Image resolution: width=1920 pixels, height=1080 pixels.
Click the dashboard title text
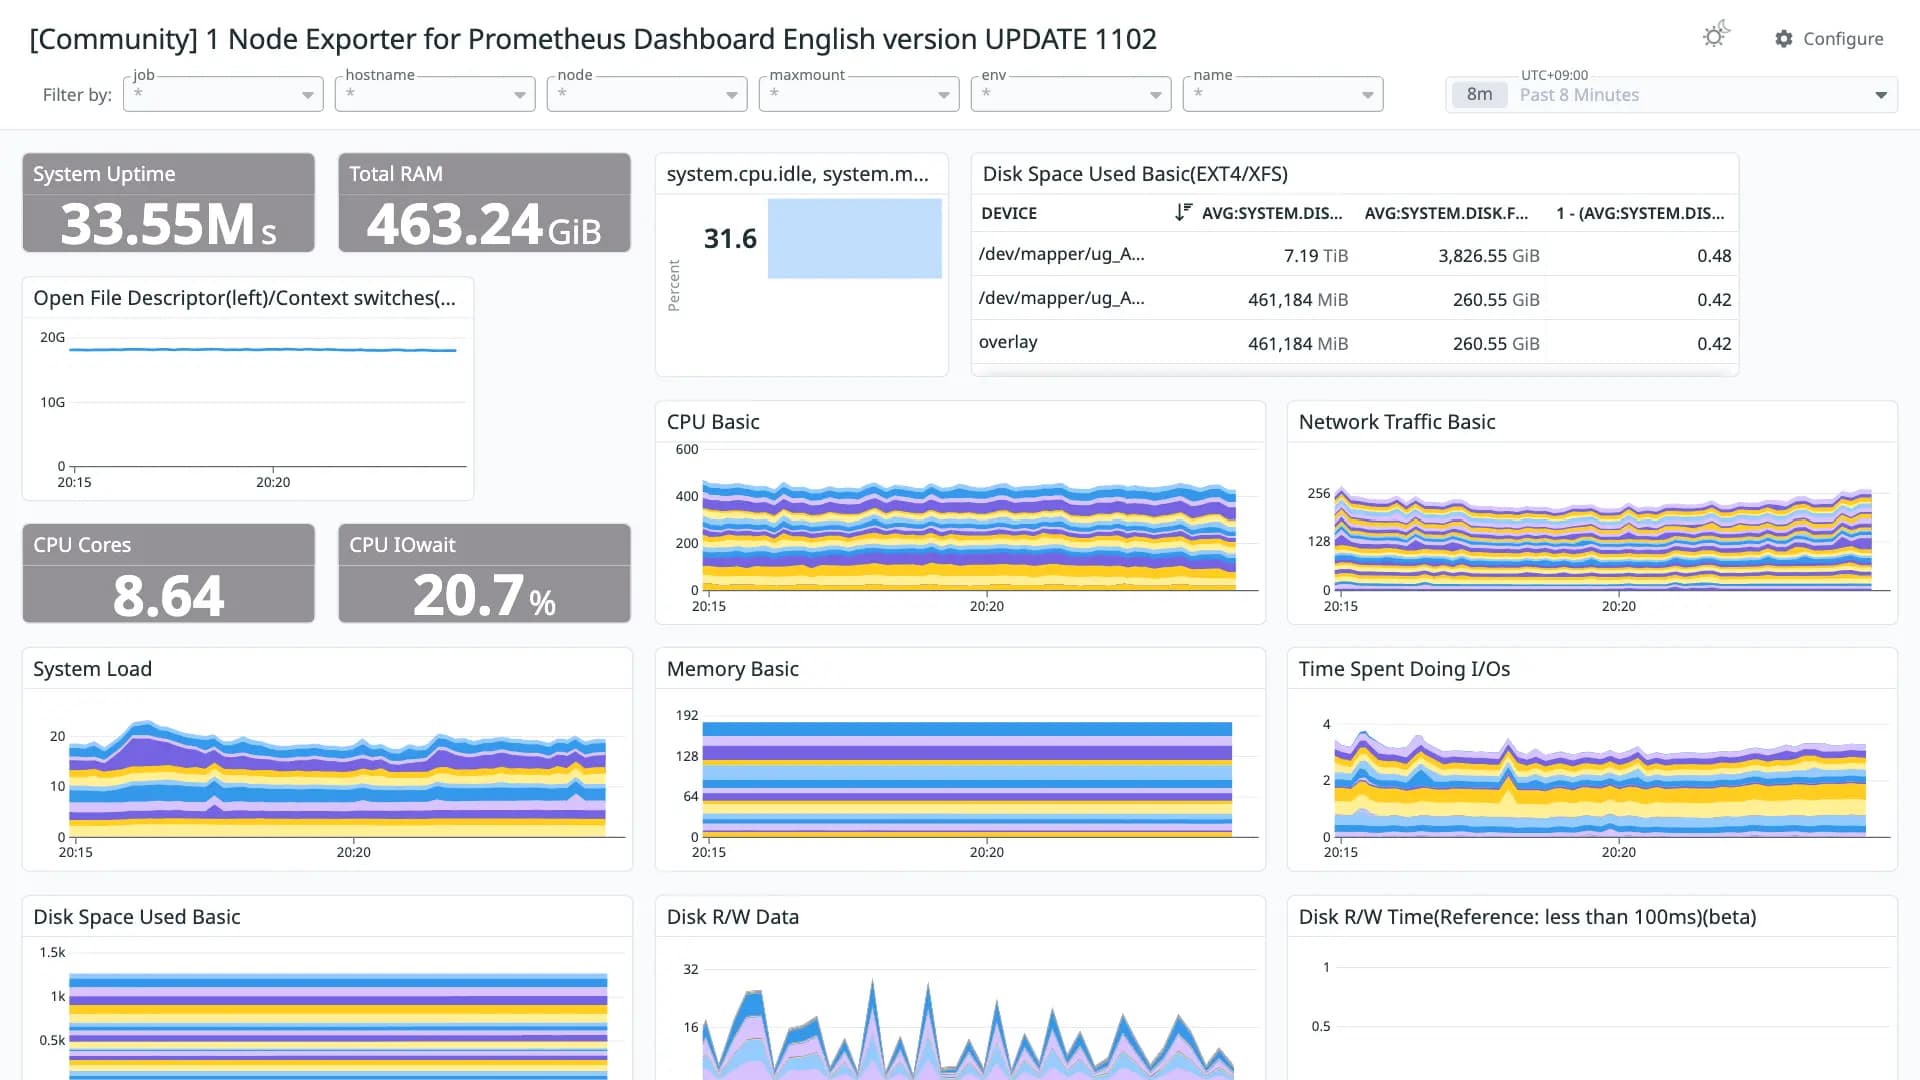[x=593, y=39]
